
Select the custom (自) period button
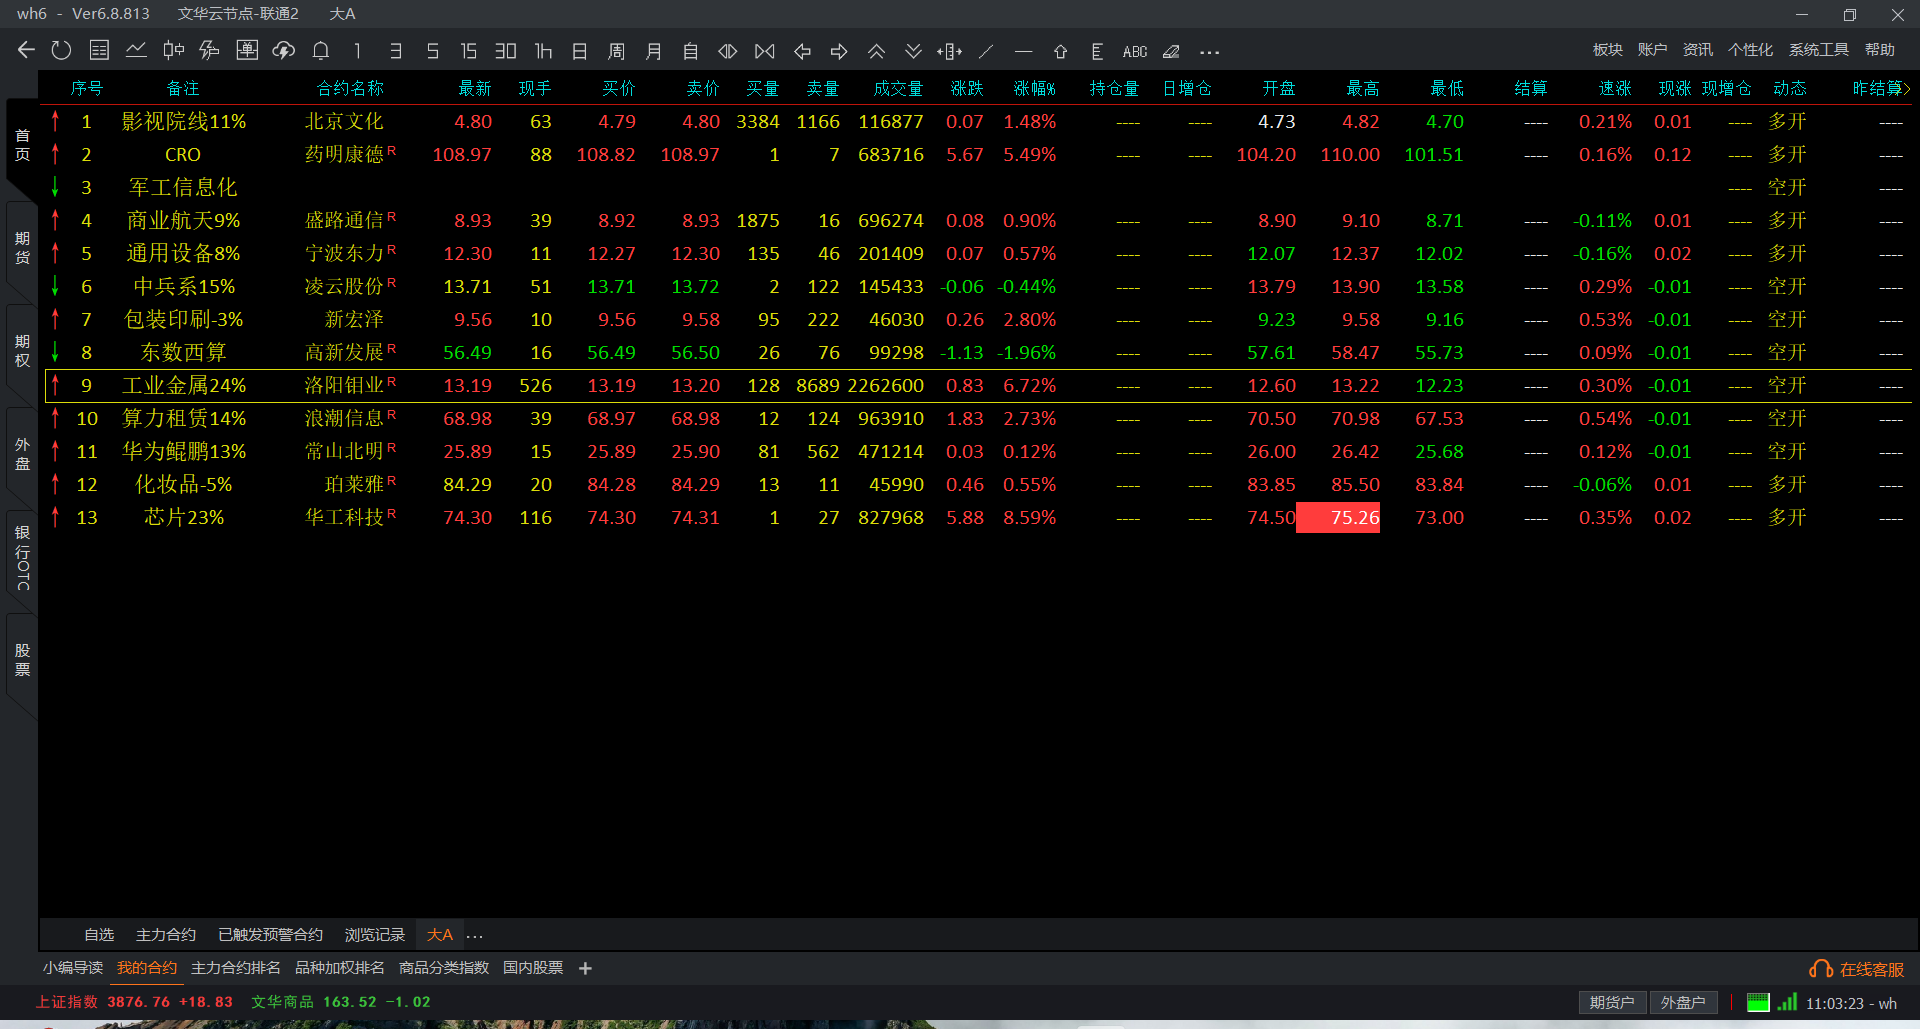coord(691,51)
